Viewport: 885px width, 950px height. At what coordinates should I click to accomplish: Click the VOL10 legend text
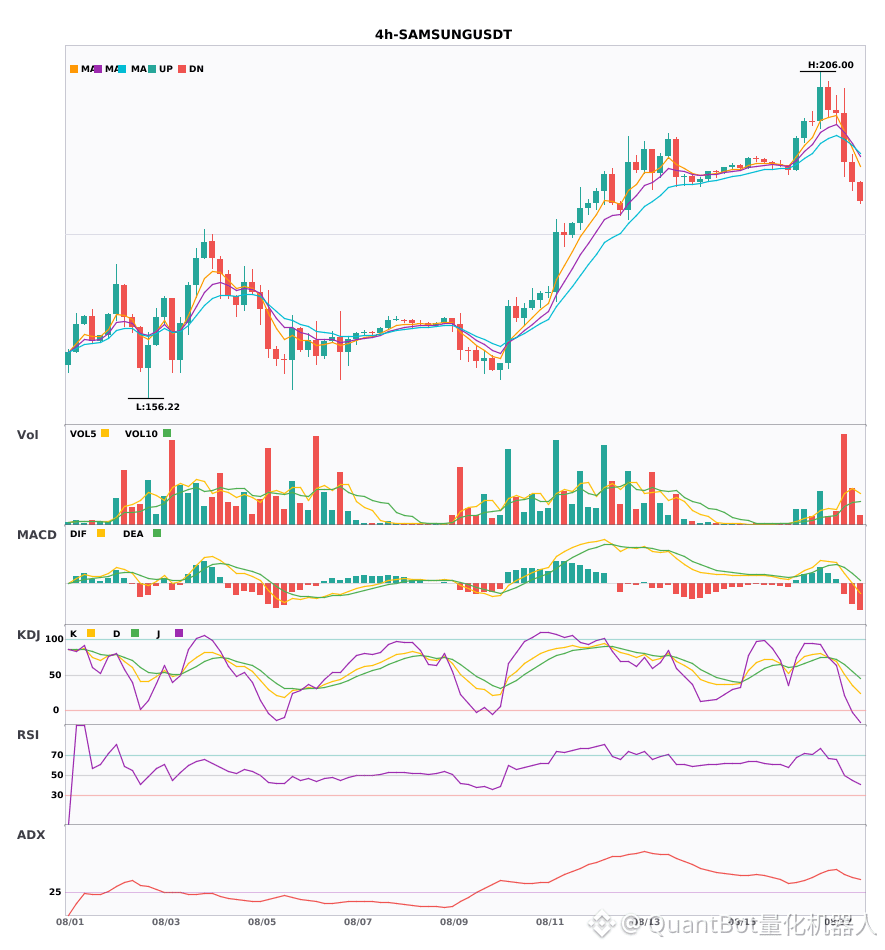[x=141, y=434]
